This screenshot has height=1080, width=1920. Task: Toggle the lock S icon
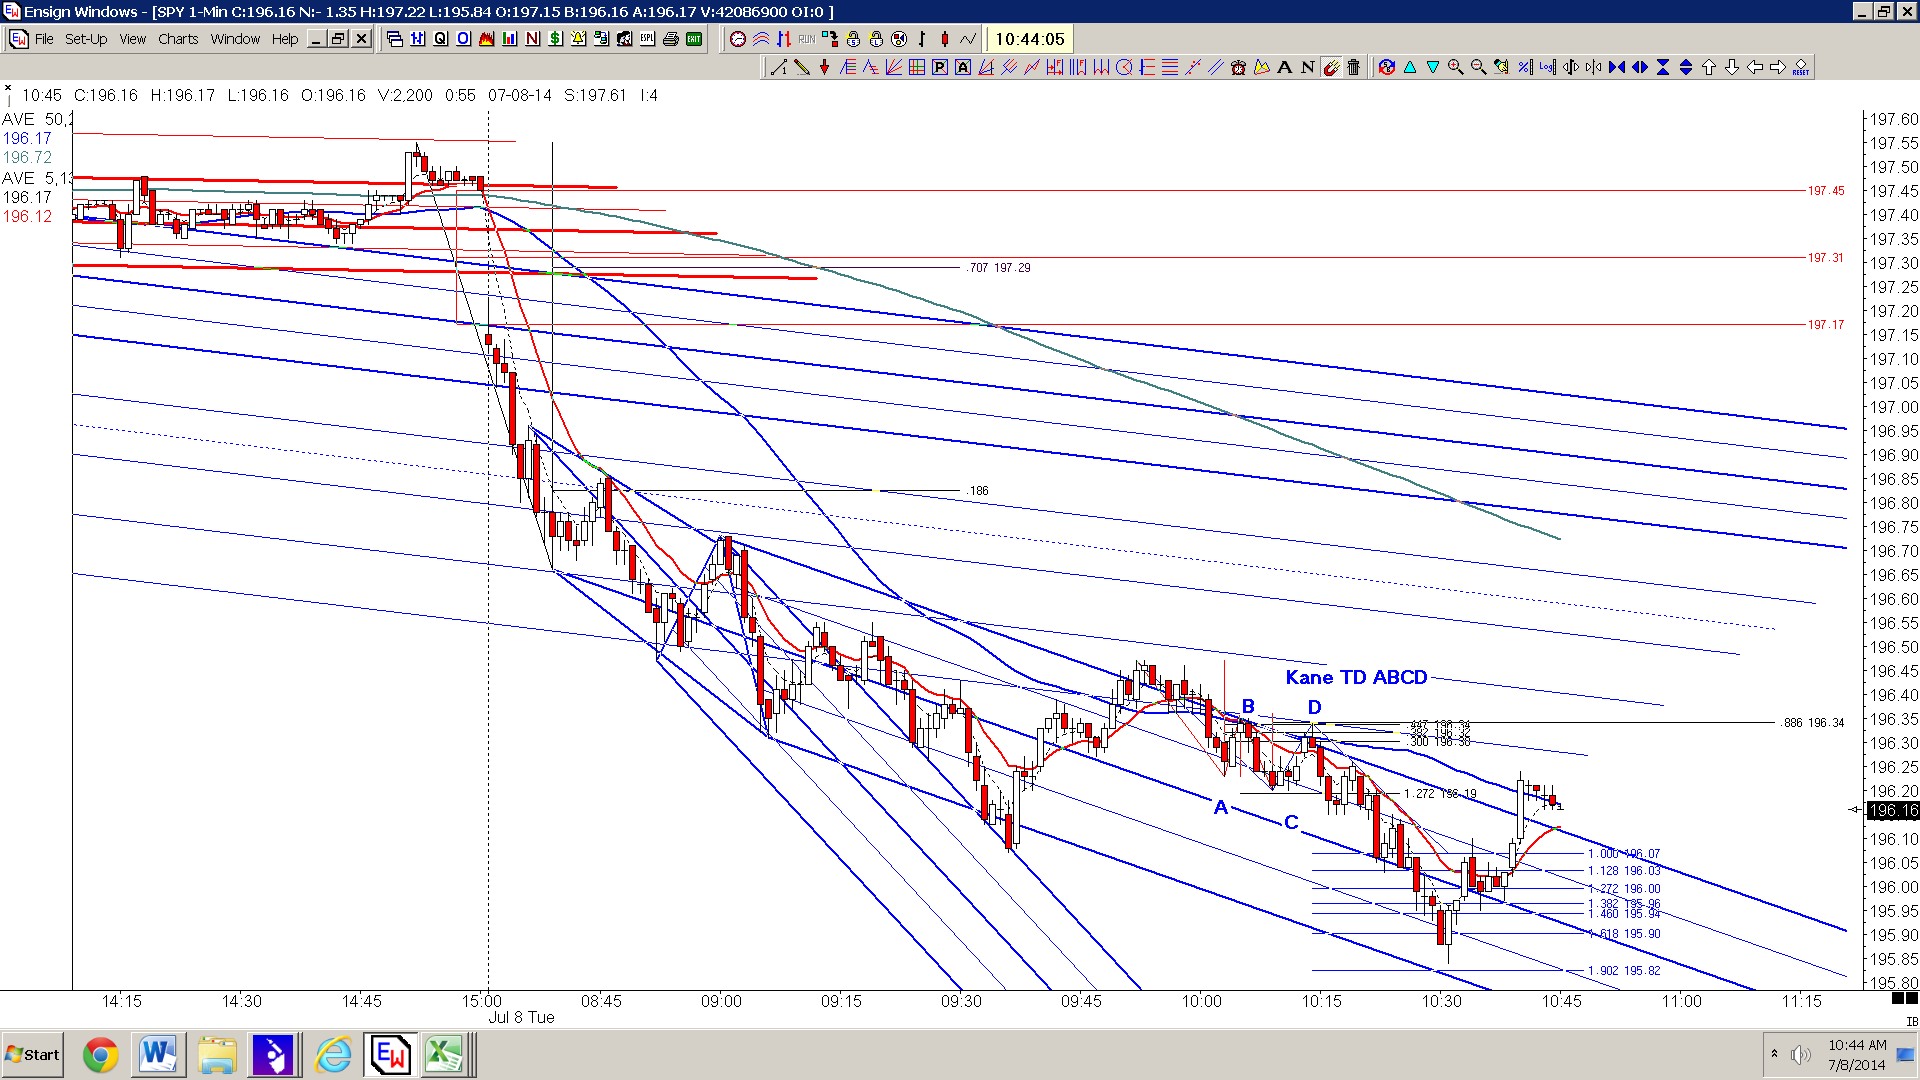coord(853,39)
